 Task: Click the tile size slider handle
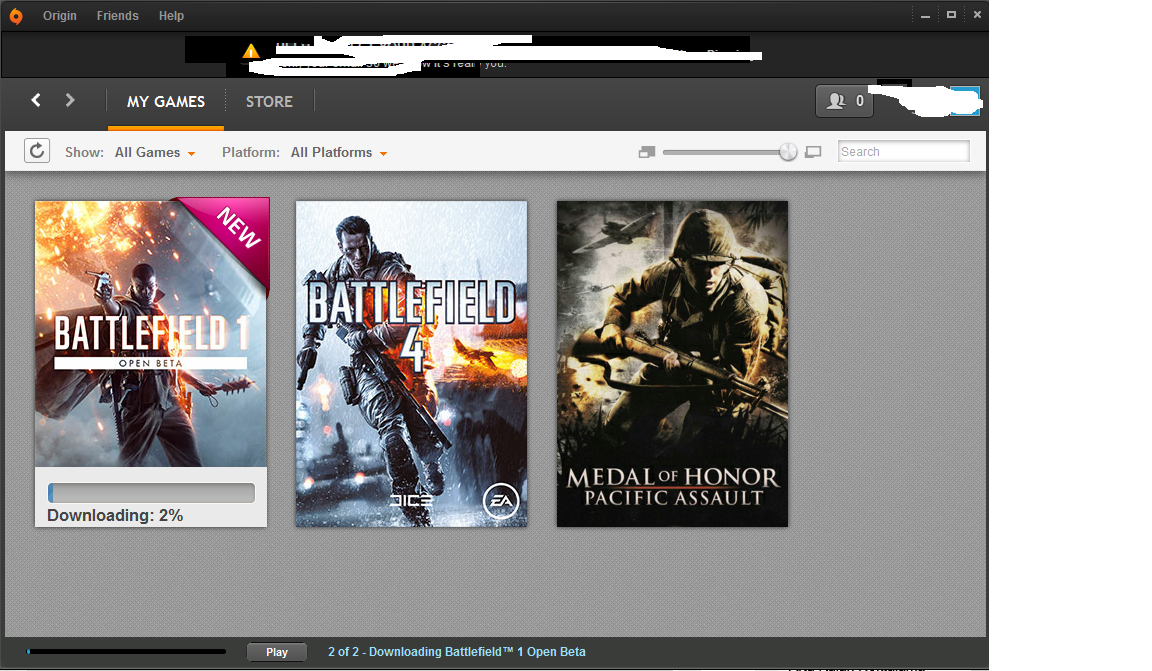(x=788, y=152)
